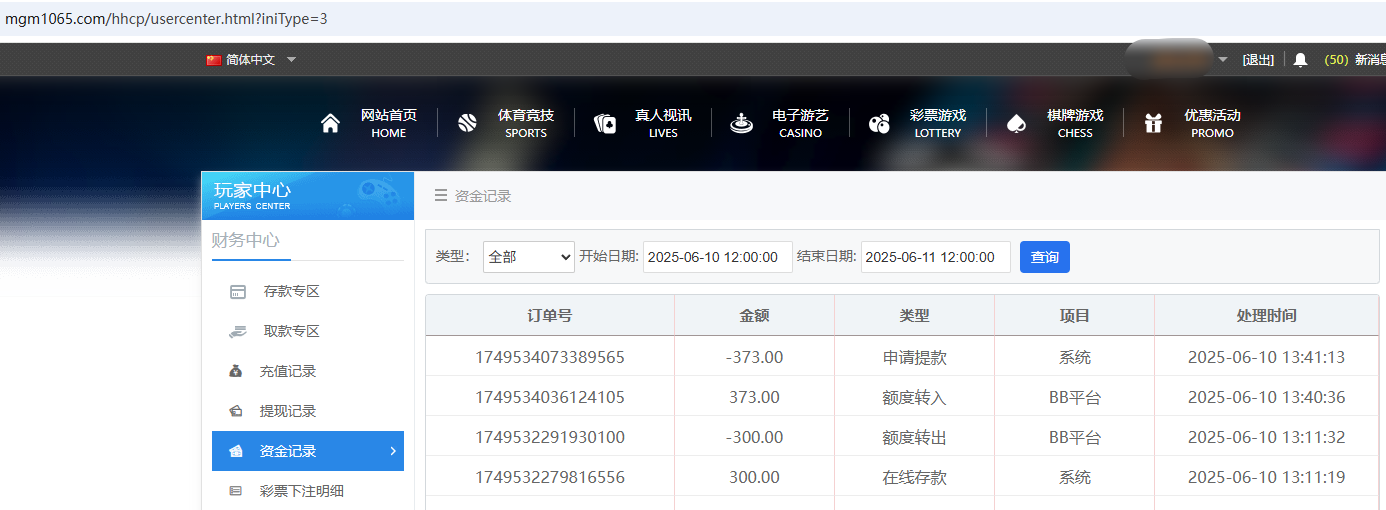The width and height of the screenshot is (1386, 510).
Task: Click the lottery balls icon
Action: coord(879,124)
